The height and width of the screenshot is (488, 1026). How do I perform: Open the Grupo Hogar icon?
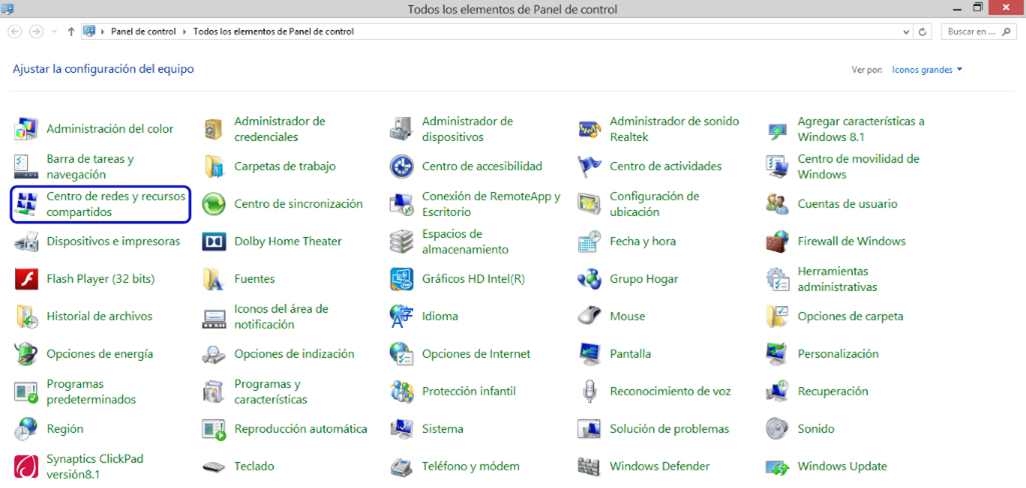tap(589, 279)
